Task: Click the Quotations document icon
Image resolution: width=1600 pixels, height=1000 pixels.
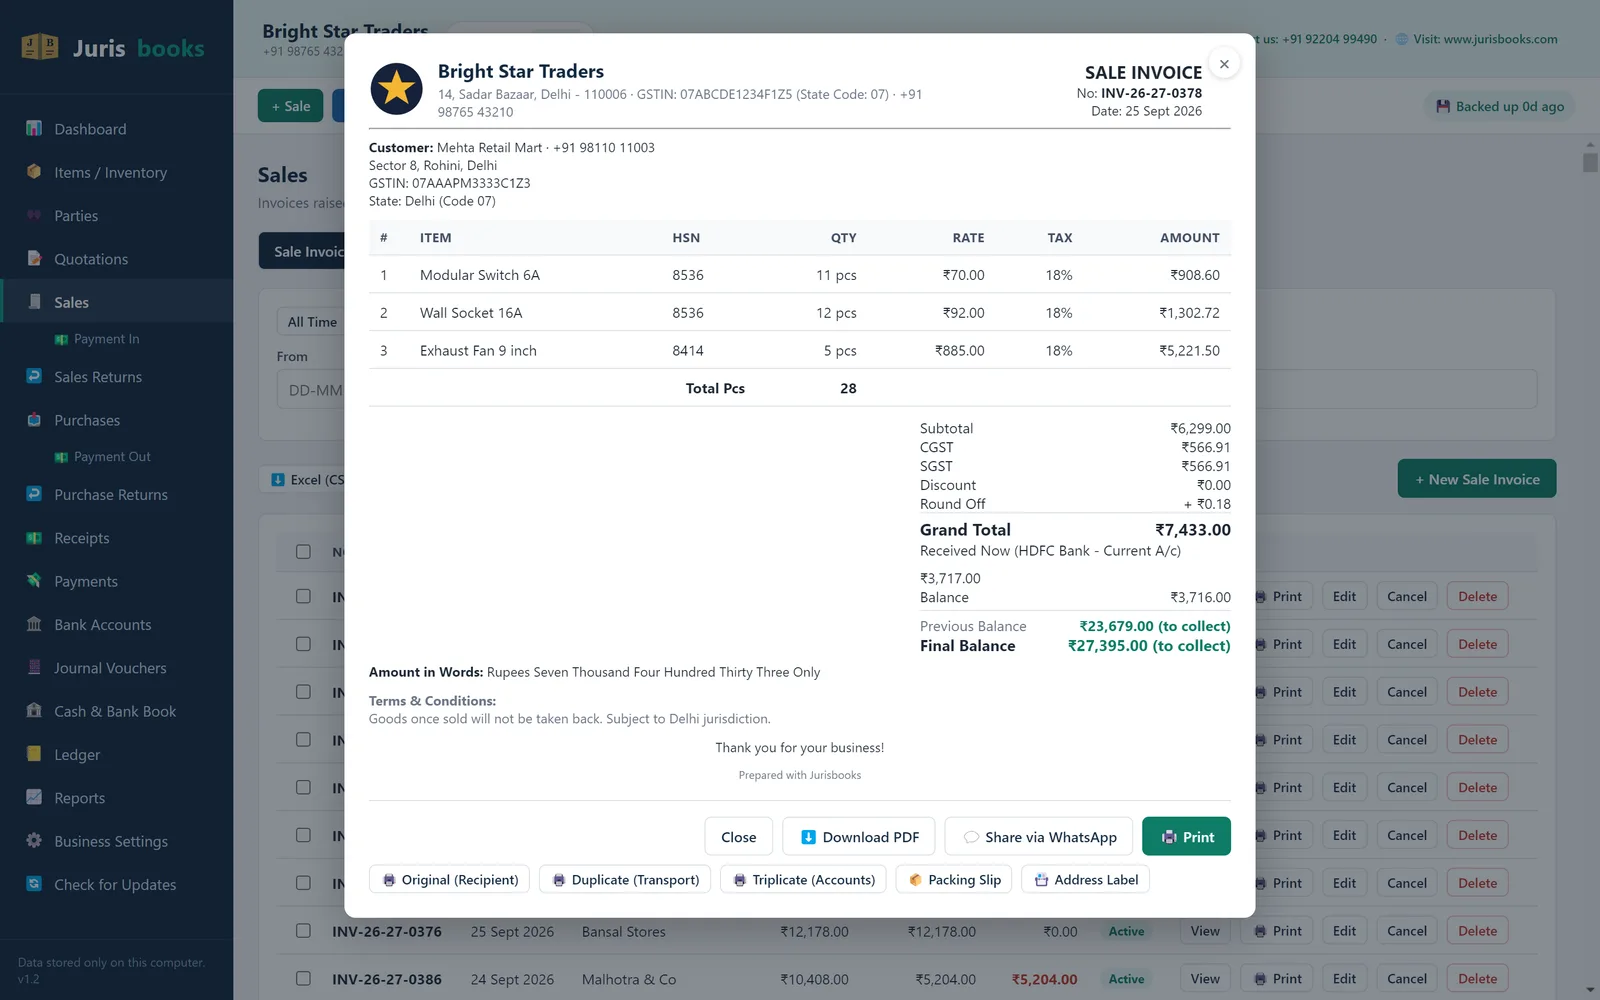Action: (34, 259)
